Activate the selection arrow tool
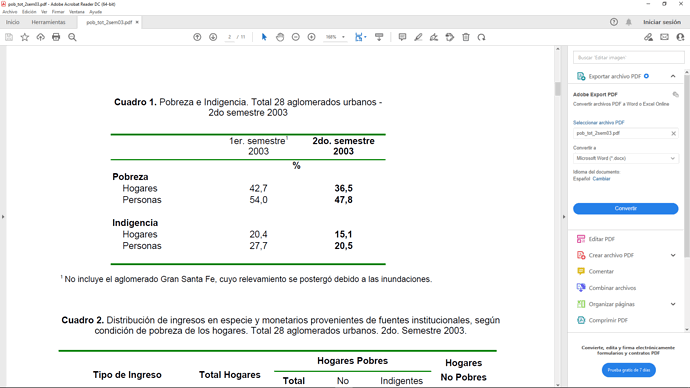This screenshot has height=388, width=690. point(264,37)
